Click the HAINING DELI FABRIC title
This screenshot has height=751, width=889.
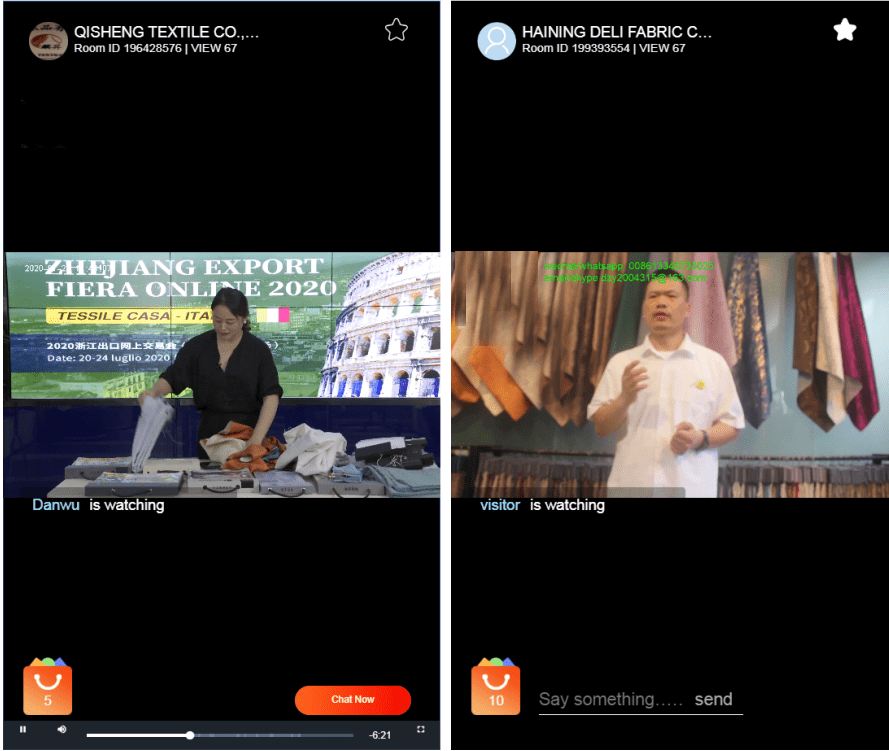click(x=616, y=32)
